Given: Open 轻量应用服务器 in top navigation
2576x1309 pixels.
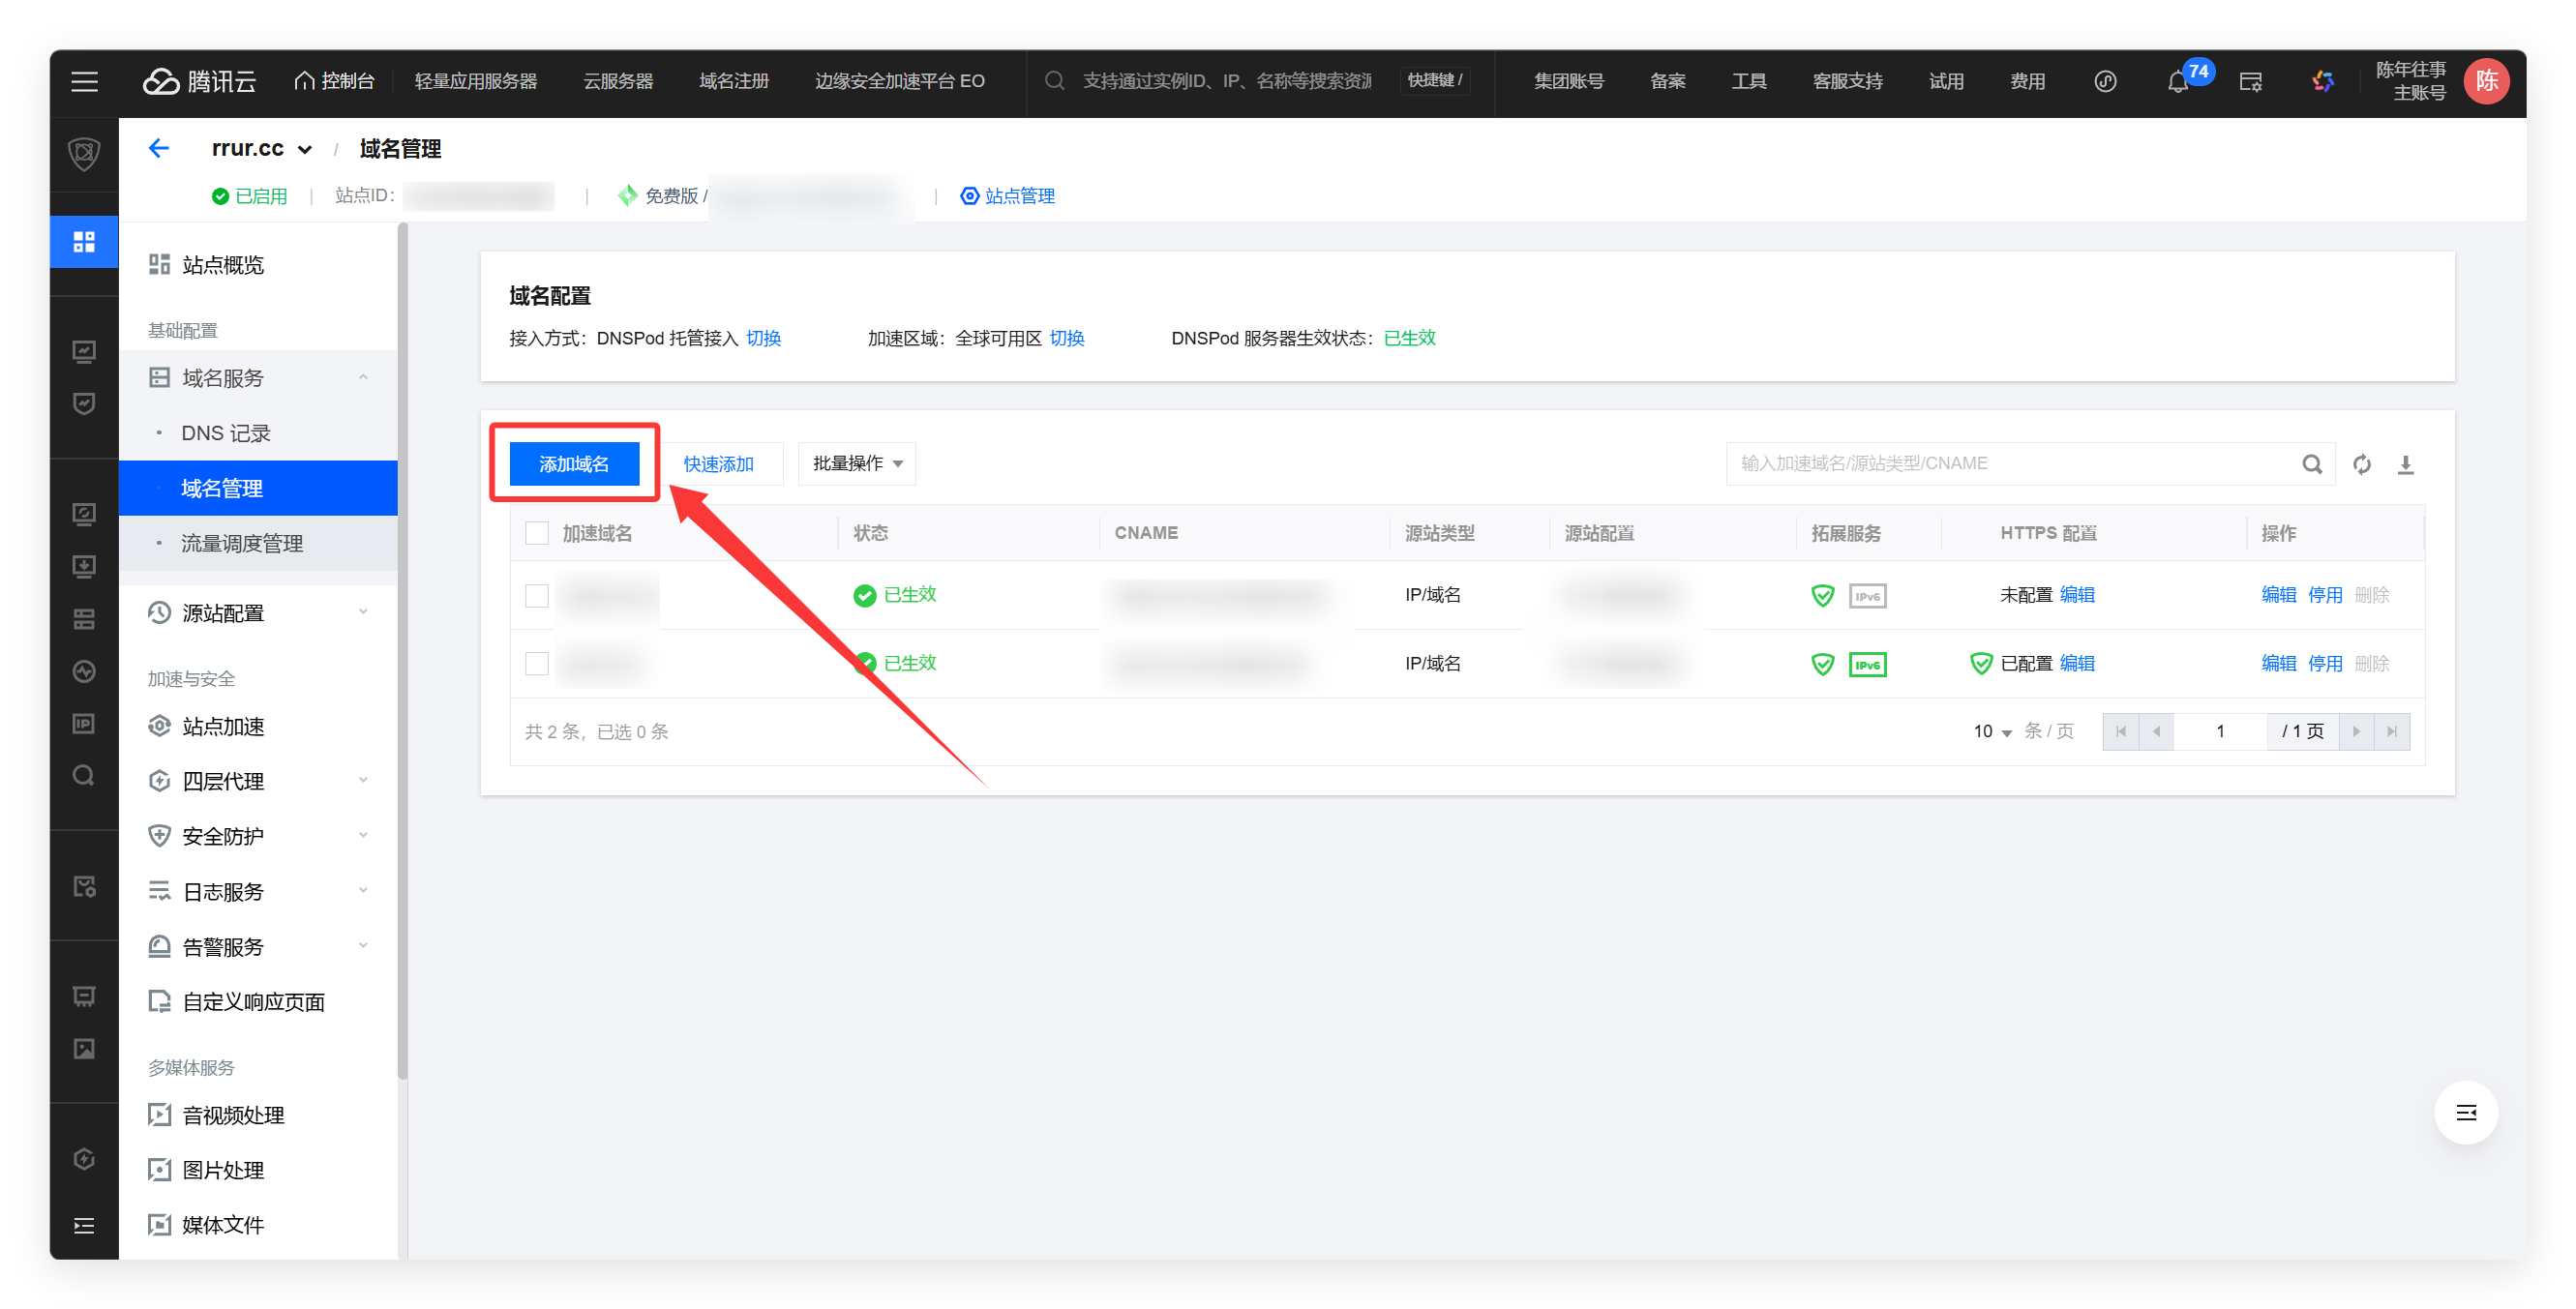Looking at the screenshot, I should (x=476, y=81).
